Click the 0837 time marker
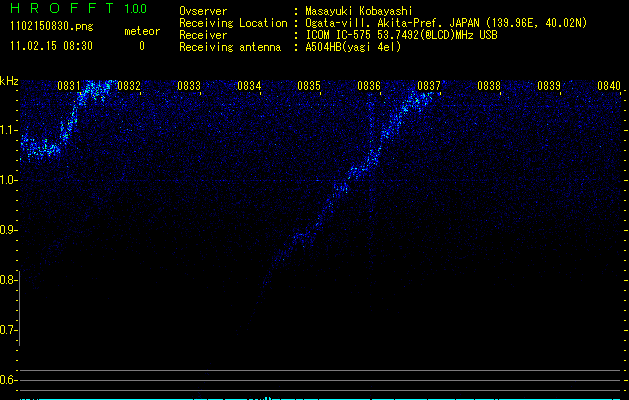Screen dimensions: 629x400 coord(429,86)
